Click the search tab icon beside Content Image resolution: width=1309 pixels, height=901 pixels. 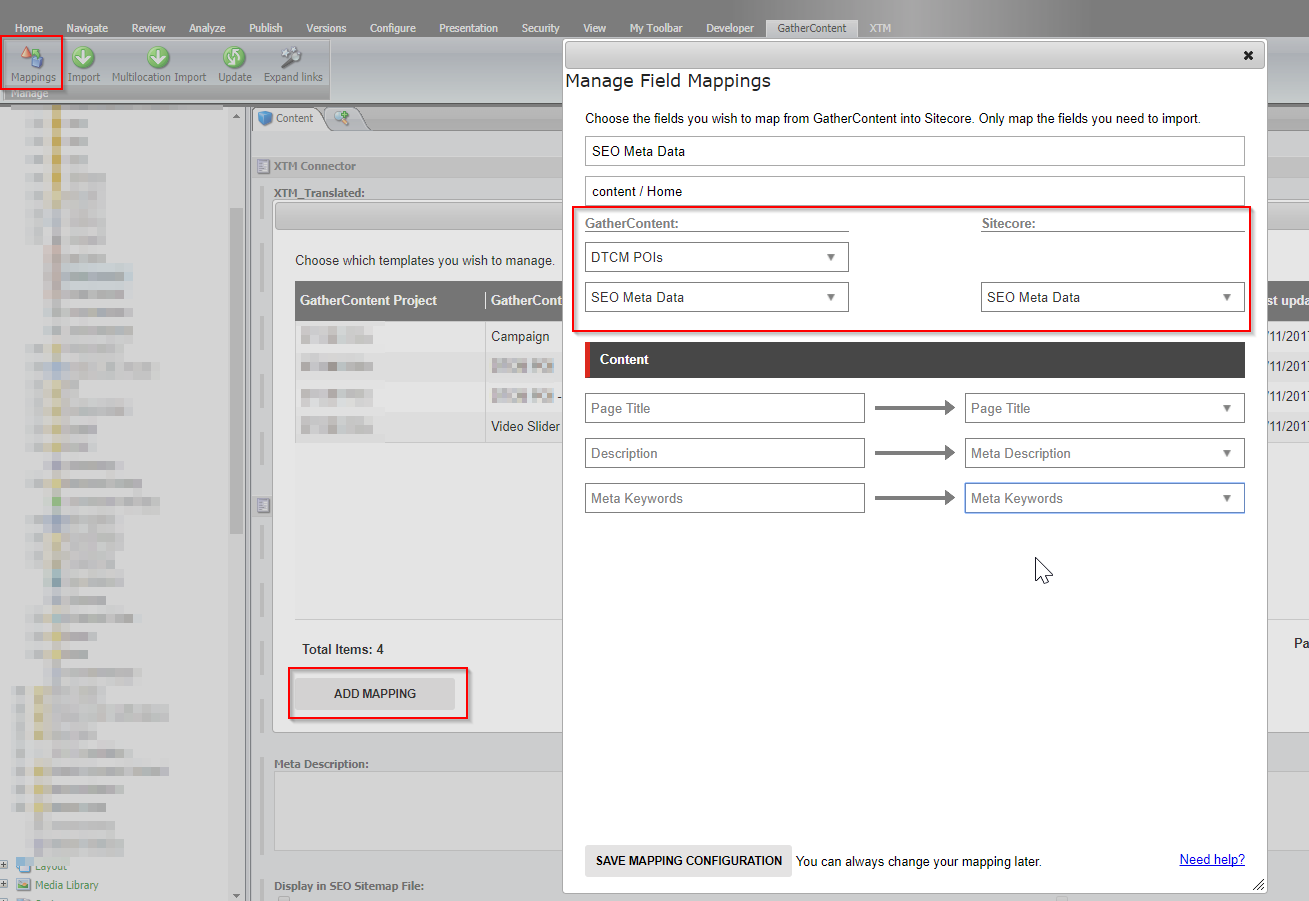[x=342, y=118]
